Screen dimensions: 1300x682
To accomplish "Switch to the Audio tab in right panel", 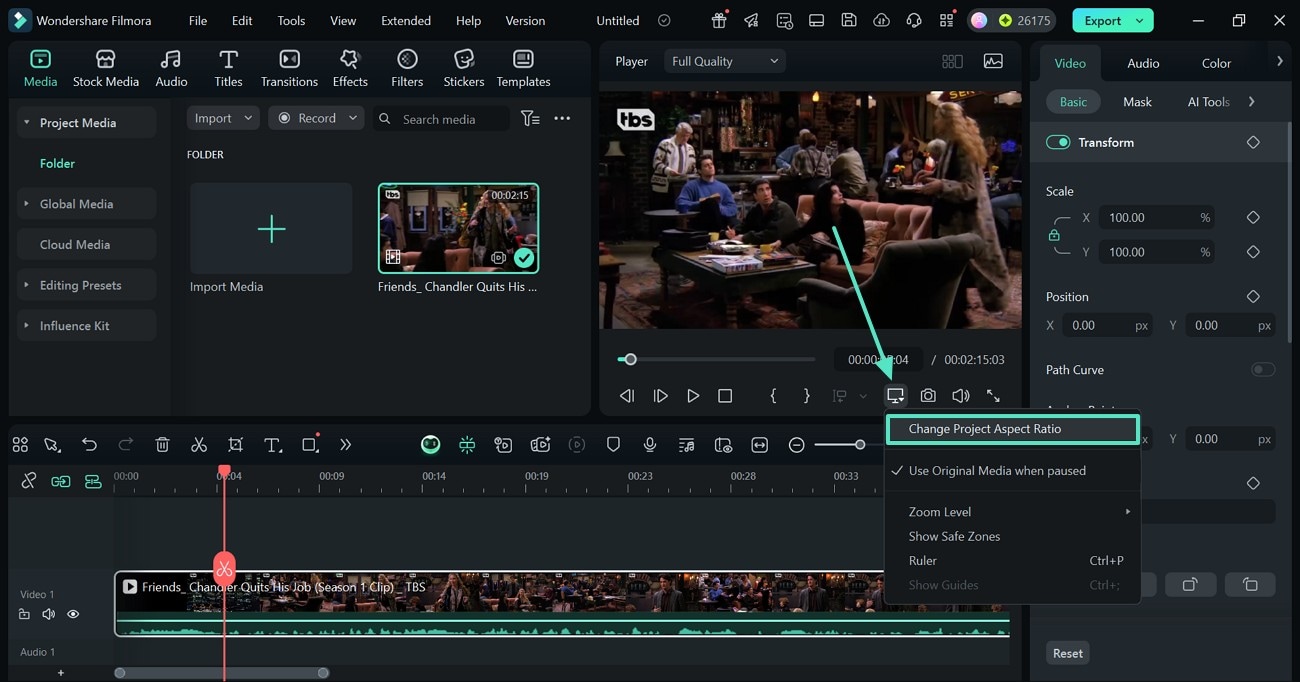I will (1142, 62).
